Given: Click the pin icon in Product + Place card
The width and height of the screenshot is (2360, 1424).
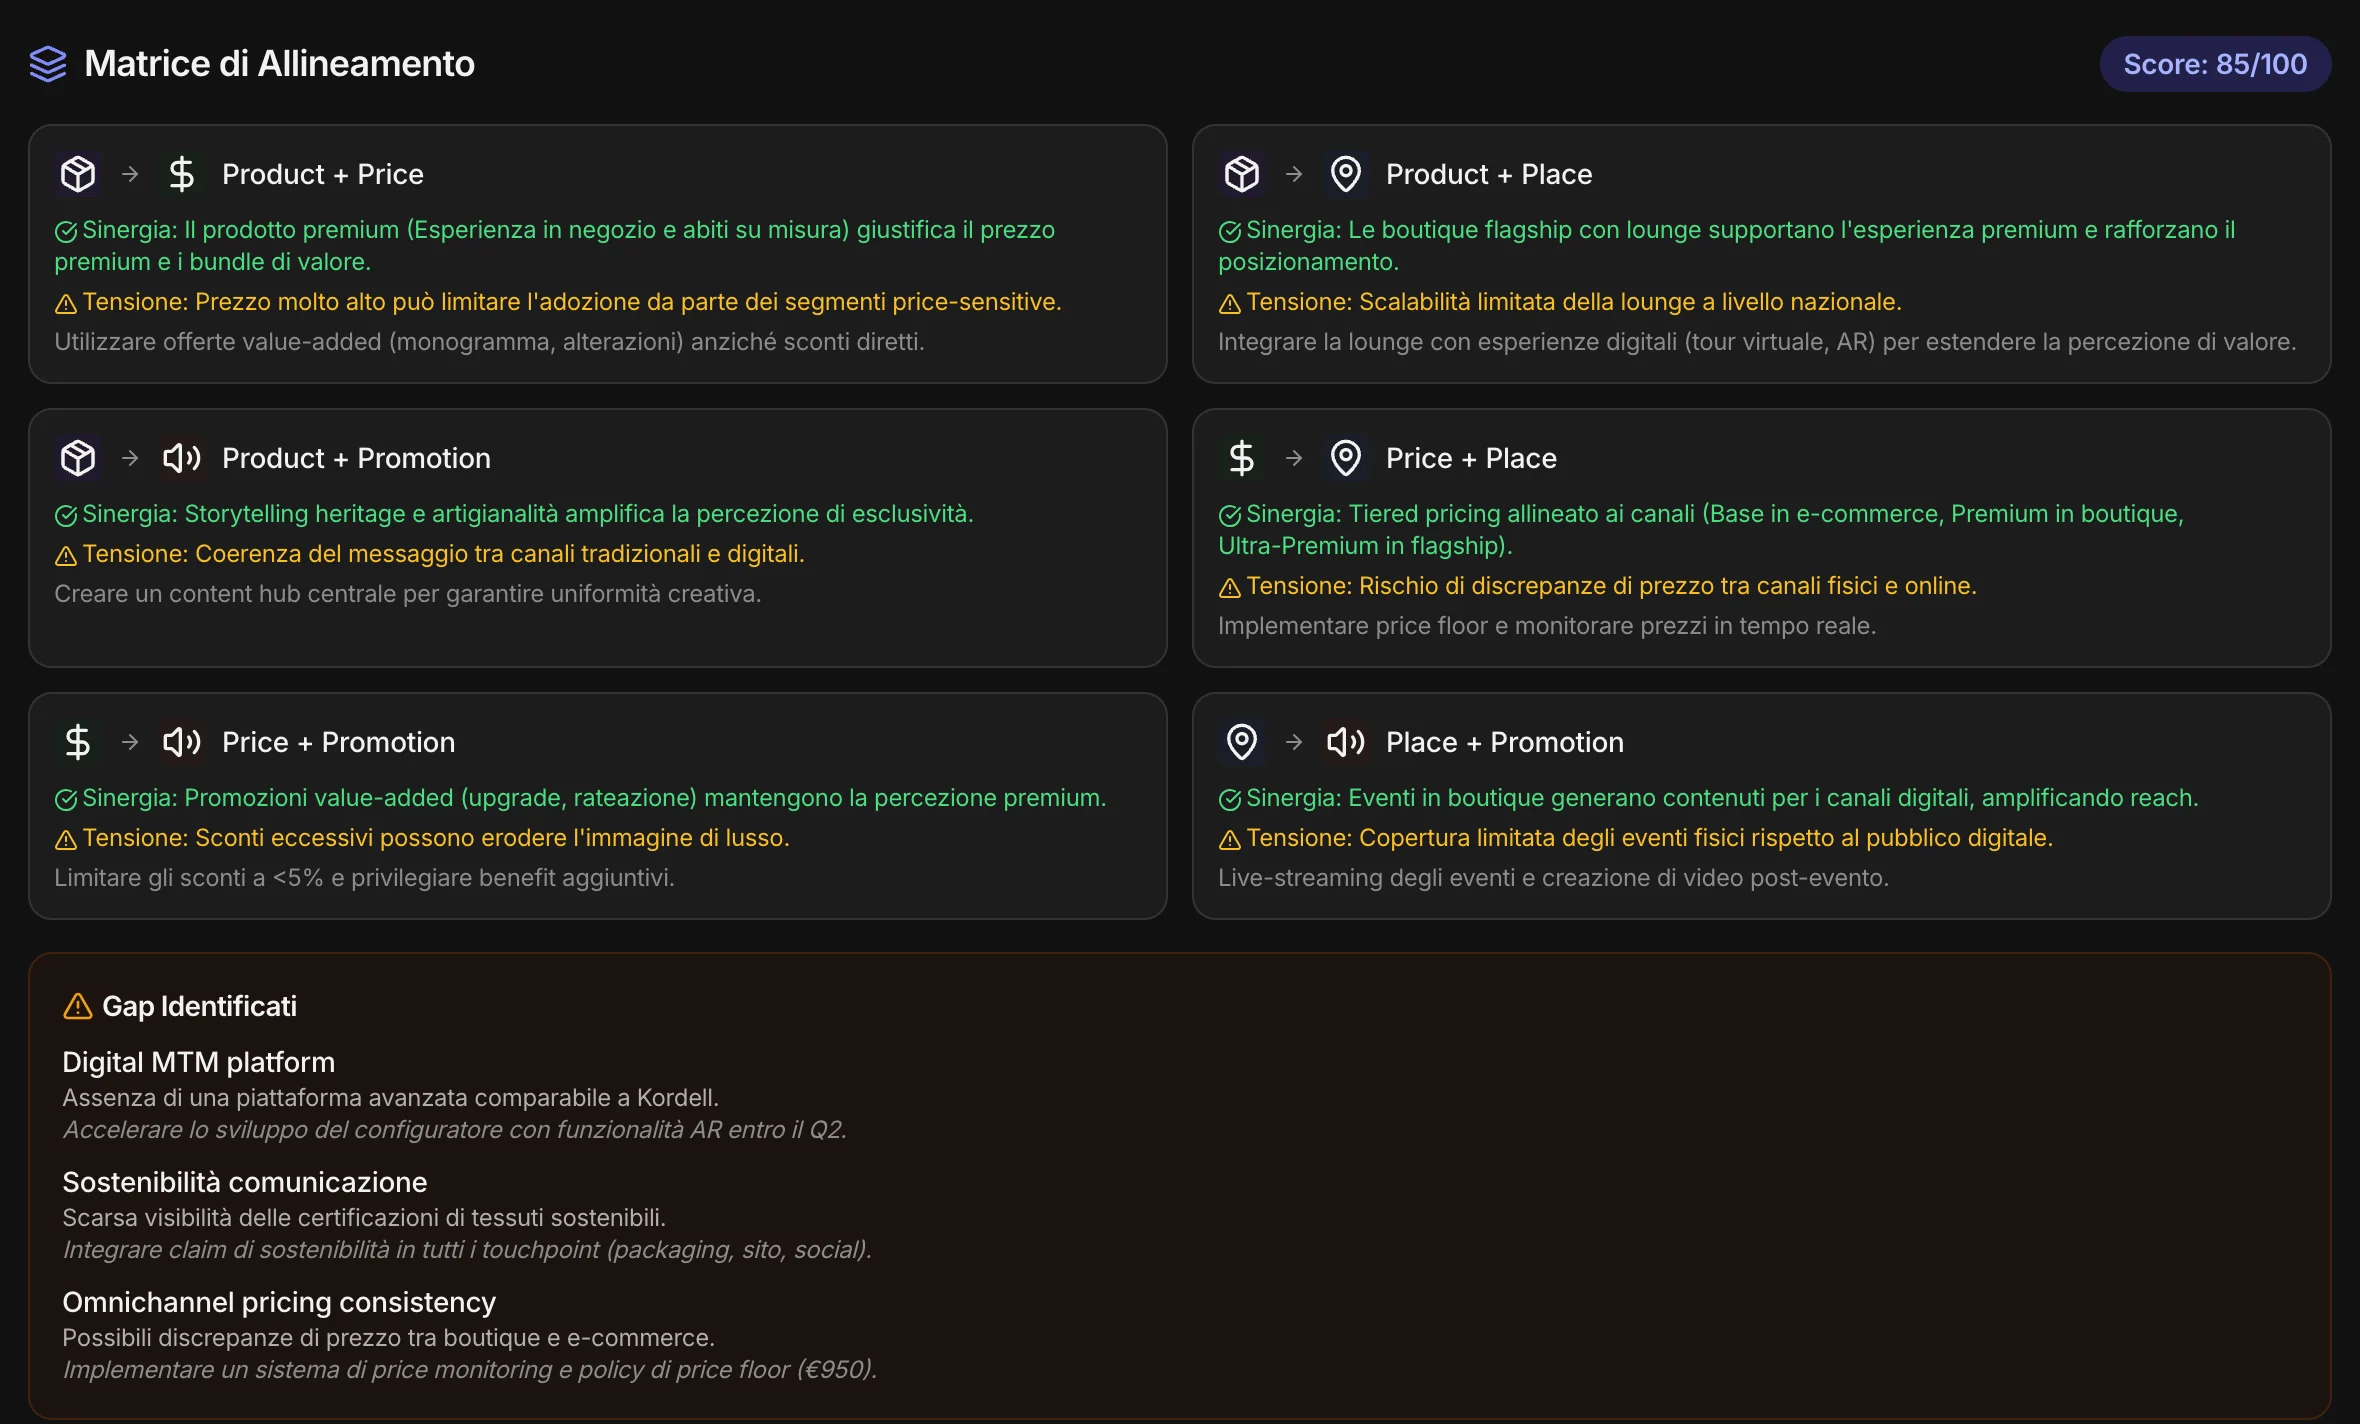Looking at the screenshot, I should pyautogui.click(x=1346, y=174).
